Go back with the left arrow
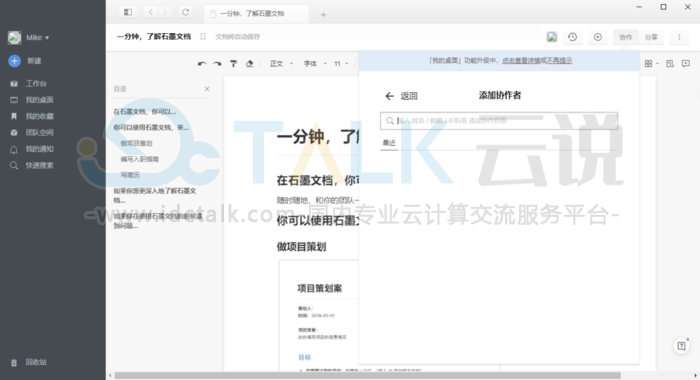 point(151,13)
